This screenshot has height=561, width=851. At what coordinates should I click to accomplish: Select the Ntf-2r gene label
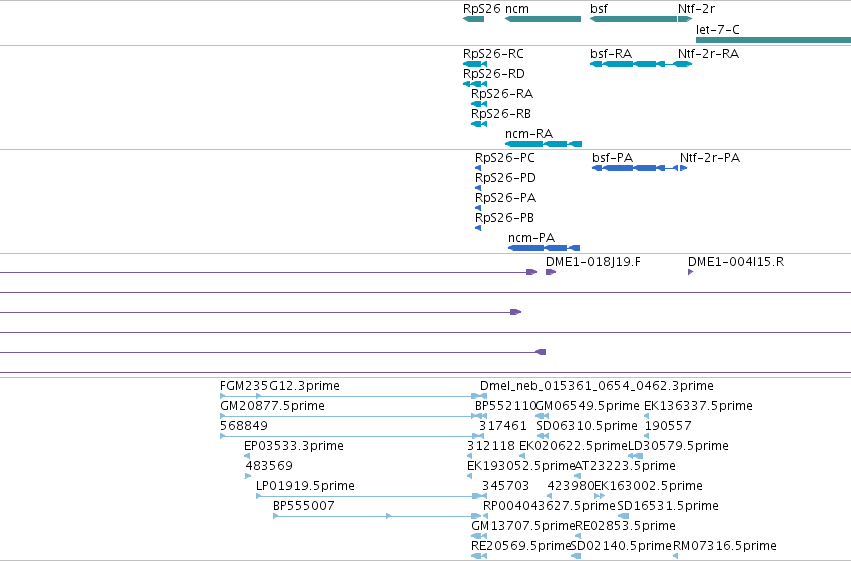[696, 9]
